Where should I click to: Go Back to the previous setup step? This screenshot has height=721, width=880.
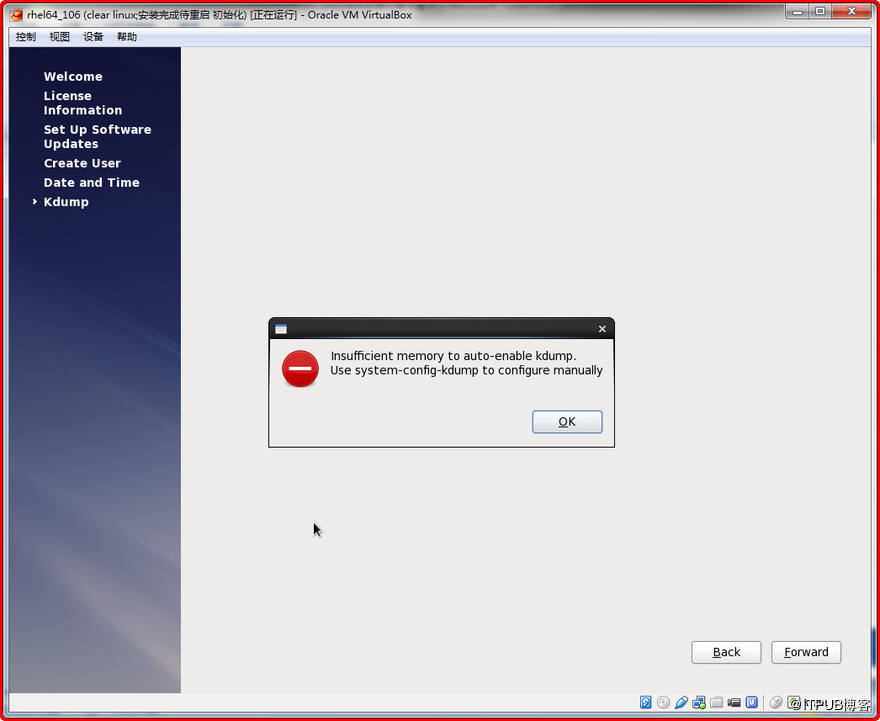coord(726,652)
